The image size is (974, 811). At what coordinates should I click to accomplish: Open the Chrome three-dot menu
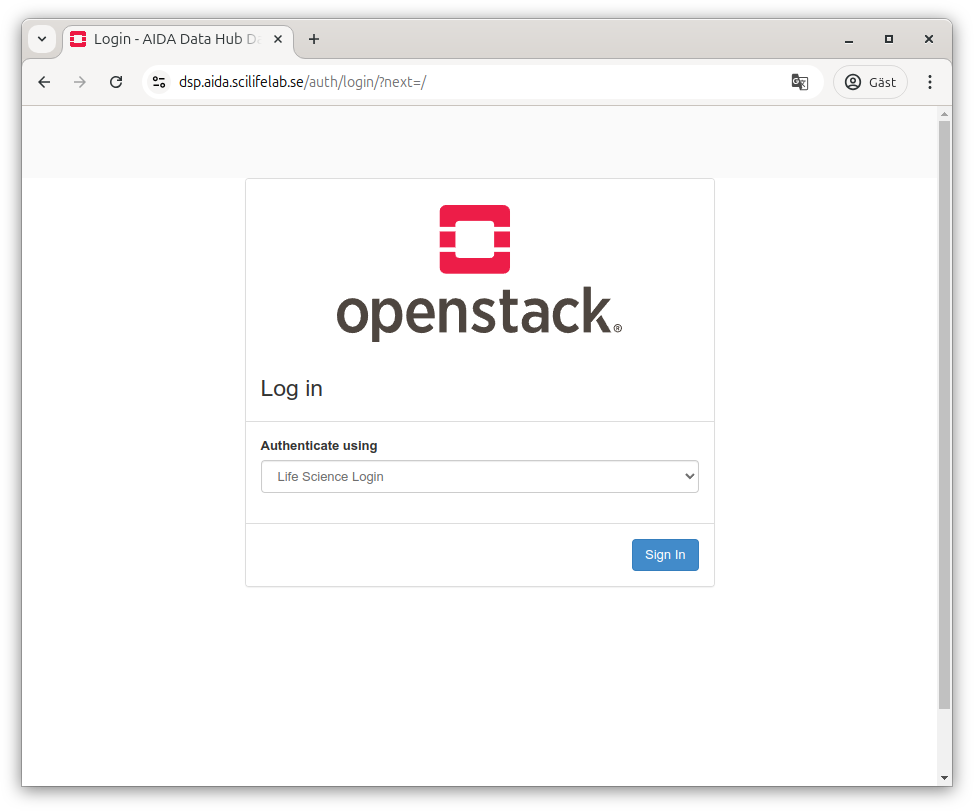pyautogui.click(x=929, y=82)
